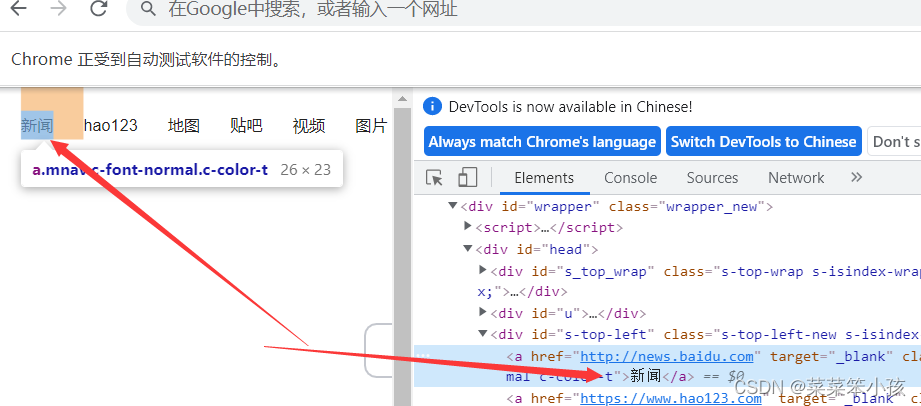Show more DevTools tabs chevron
The width and height of the screenshot is (921, 406).
pyautogui.click(x=856, y=177)
